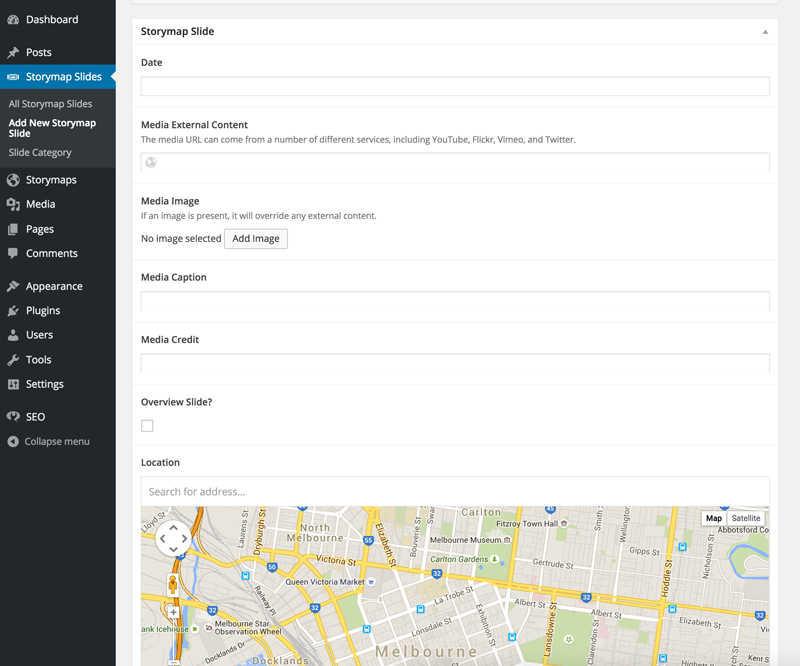Image resolution: width=800 pixels, height=666 pixels.
Task: Open All Storymap Slides submenu link
Action: click(51, 104)
